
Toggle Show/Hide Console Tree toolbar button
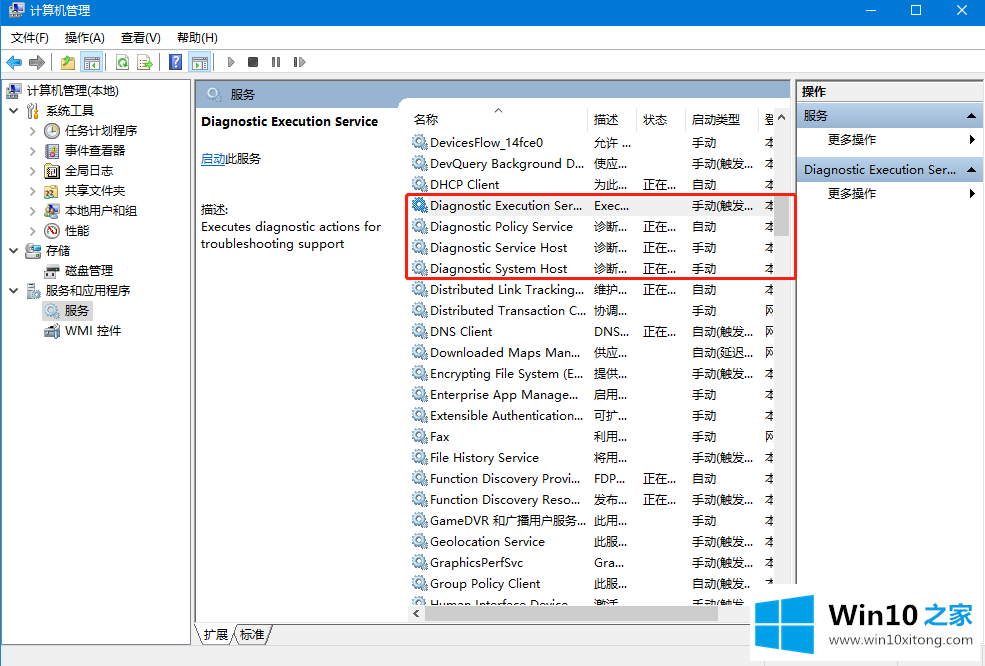[x=91, y=62]
